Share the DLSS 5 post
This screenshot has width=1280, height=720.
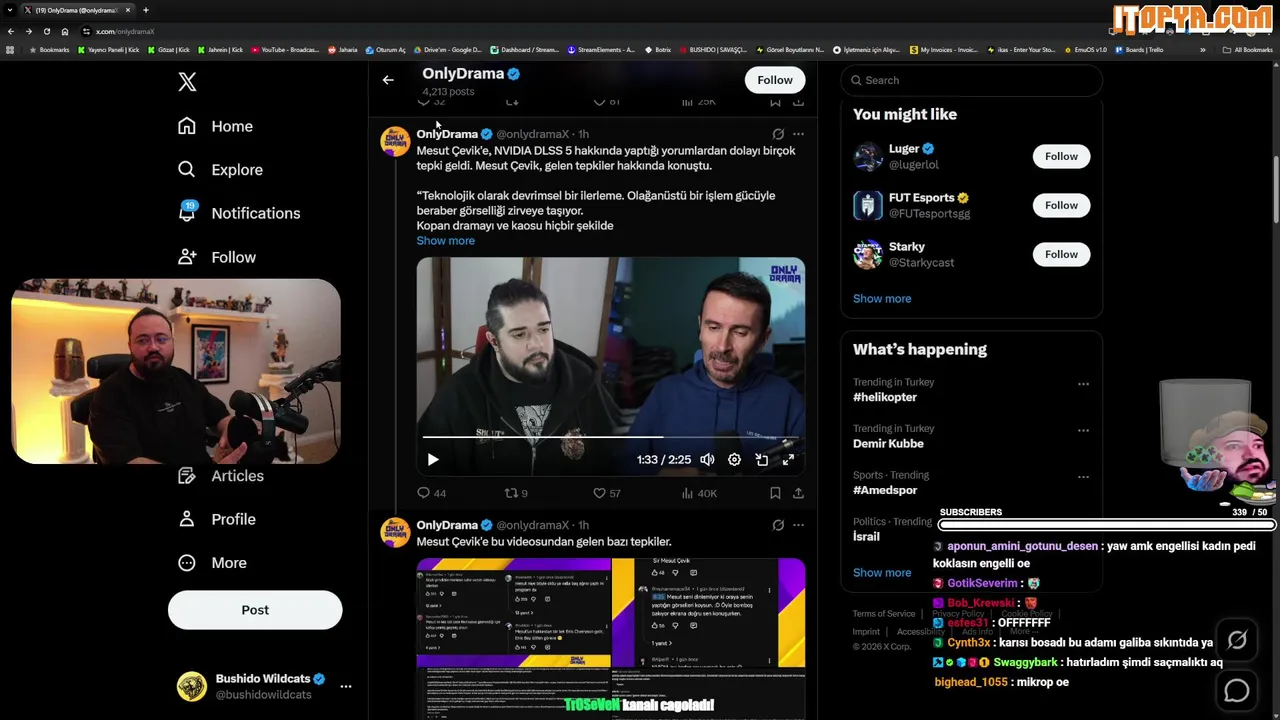click(798, 493)
